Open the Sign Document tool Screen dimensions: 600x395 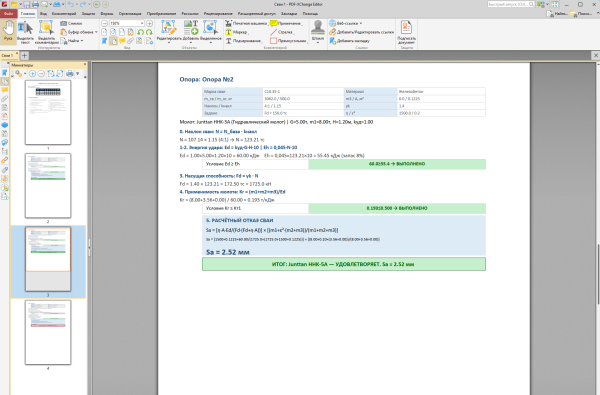[x=406, y=32]
